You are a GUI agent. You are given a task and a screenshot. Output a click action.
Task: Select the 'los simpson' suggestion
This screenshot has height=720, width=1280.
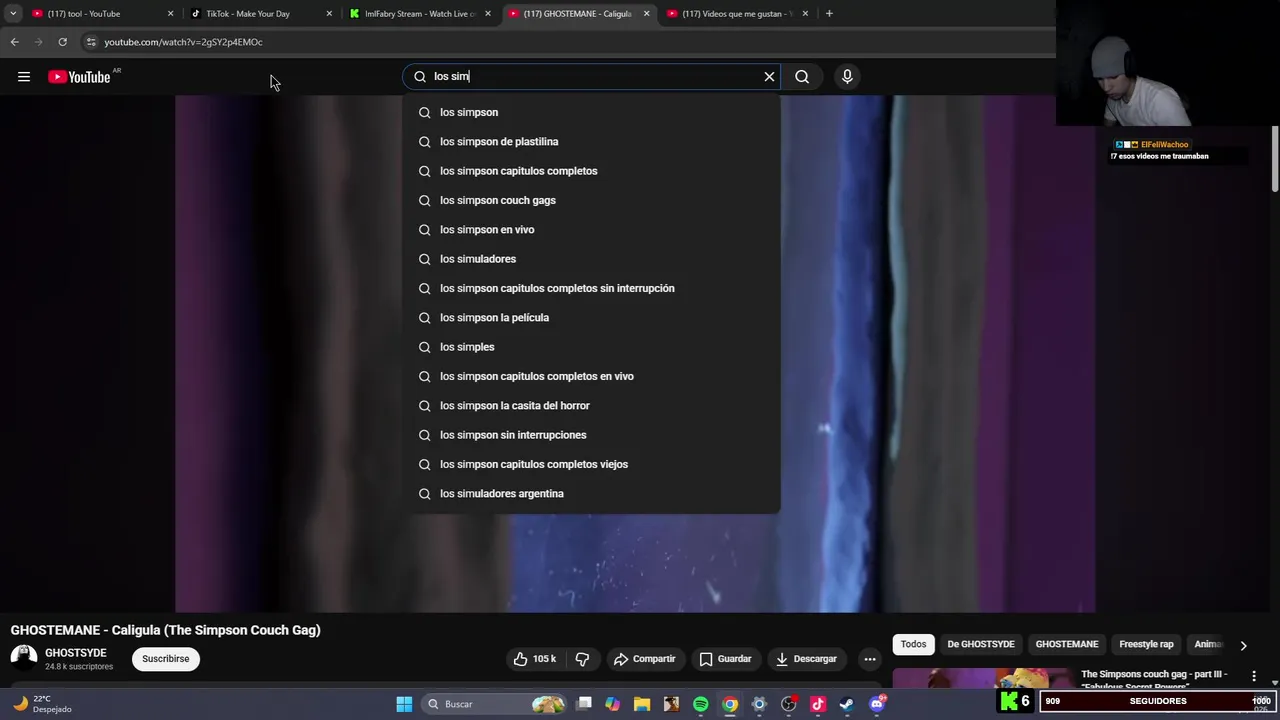(591, 112)
